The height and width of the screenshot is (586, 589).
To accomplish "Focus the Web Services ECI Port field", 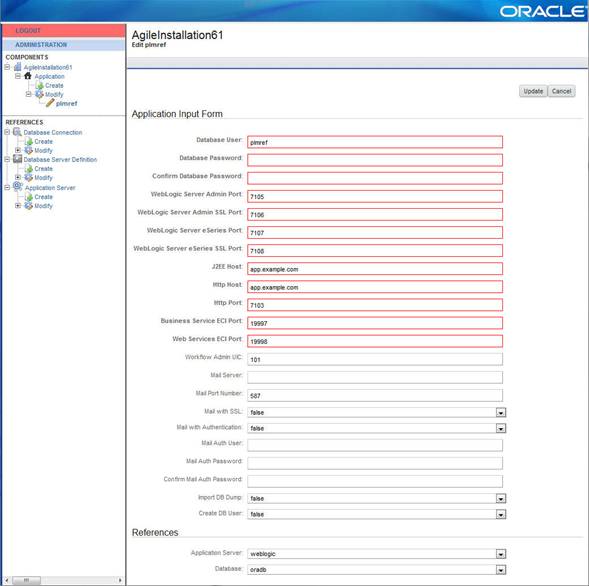I will [375, 341].
